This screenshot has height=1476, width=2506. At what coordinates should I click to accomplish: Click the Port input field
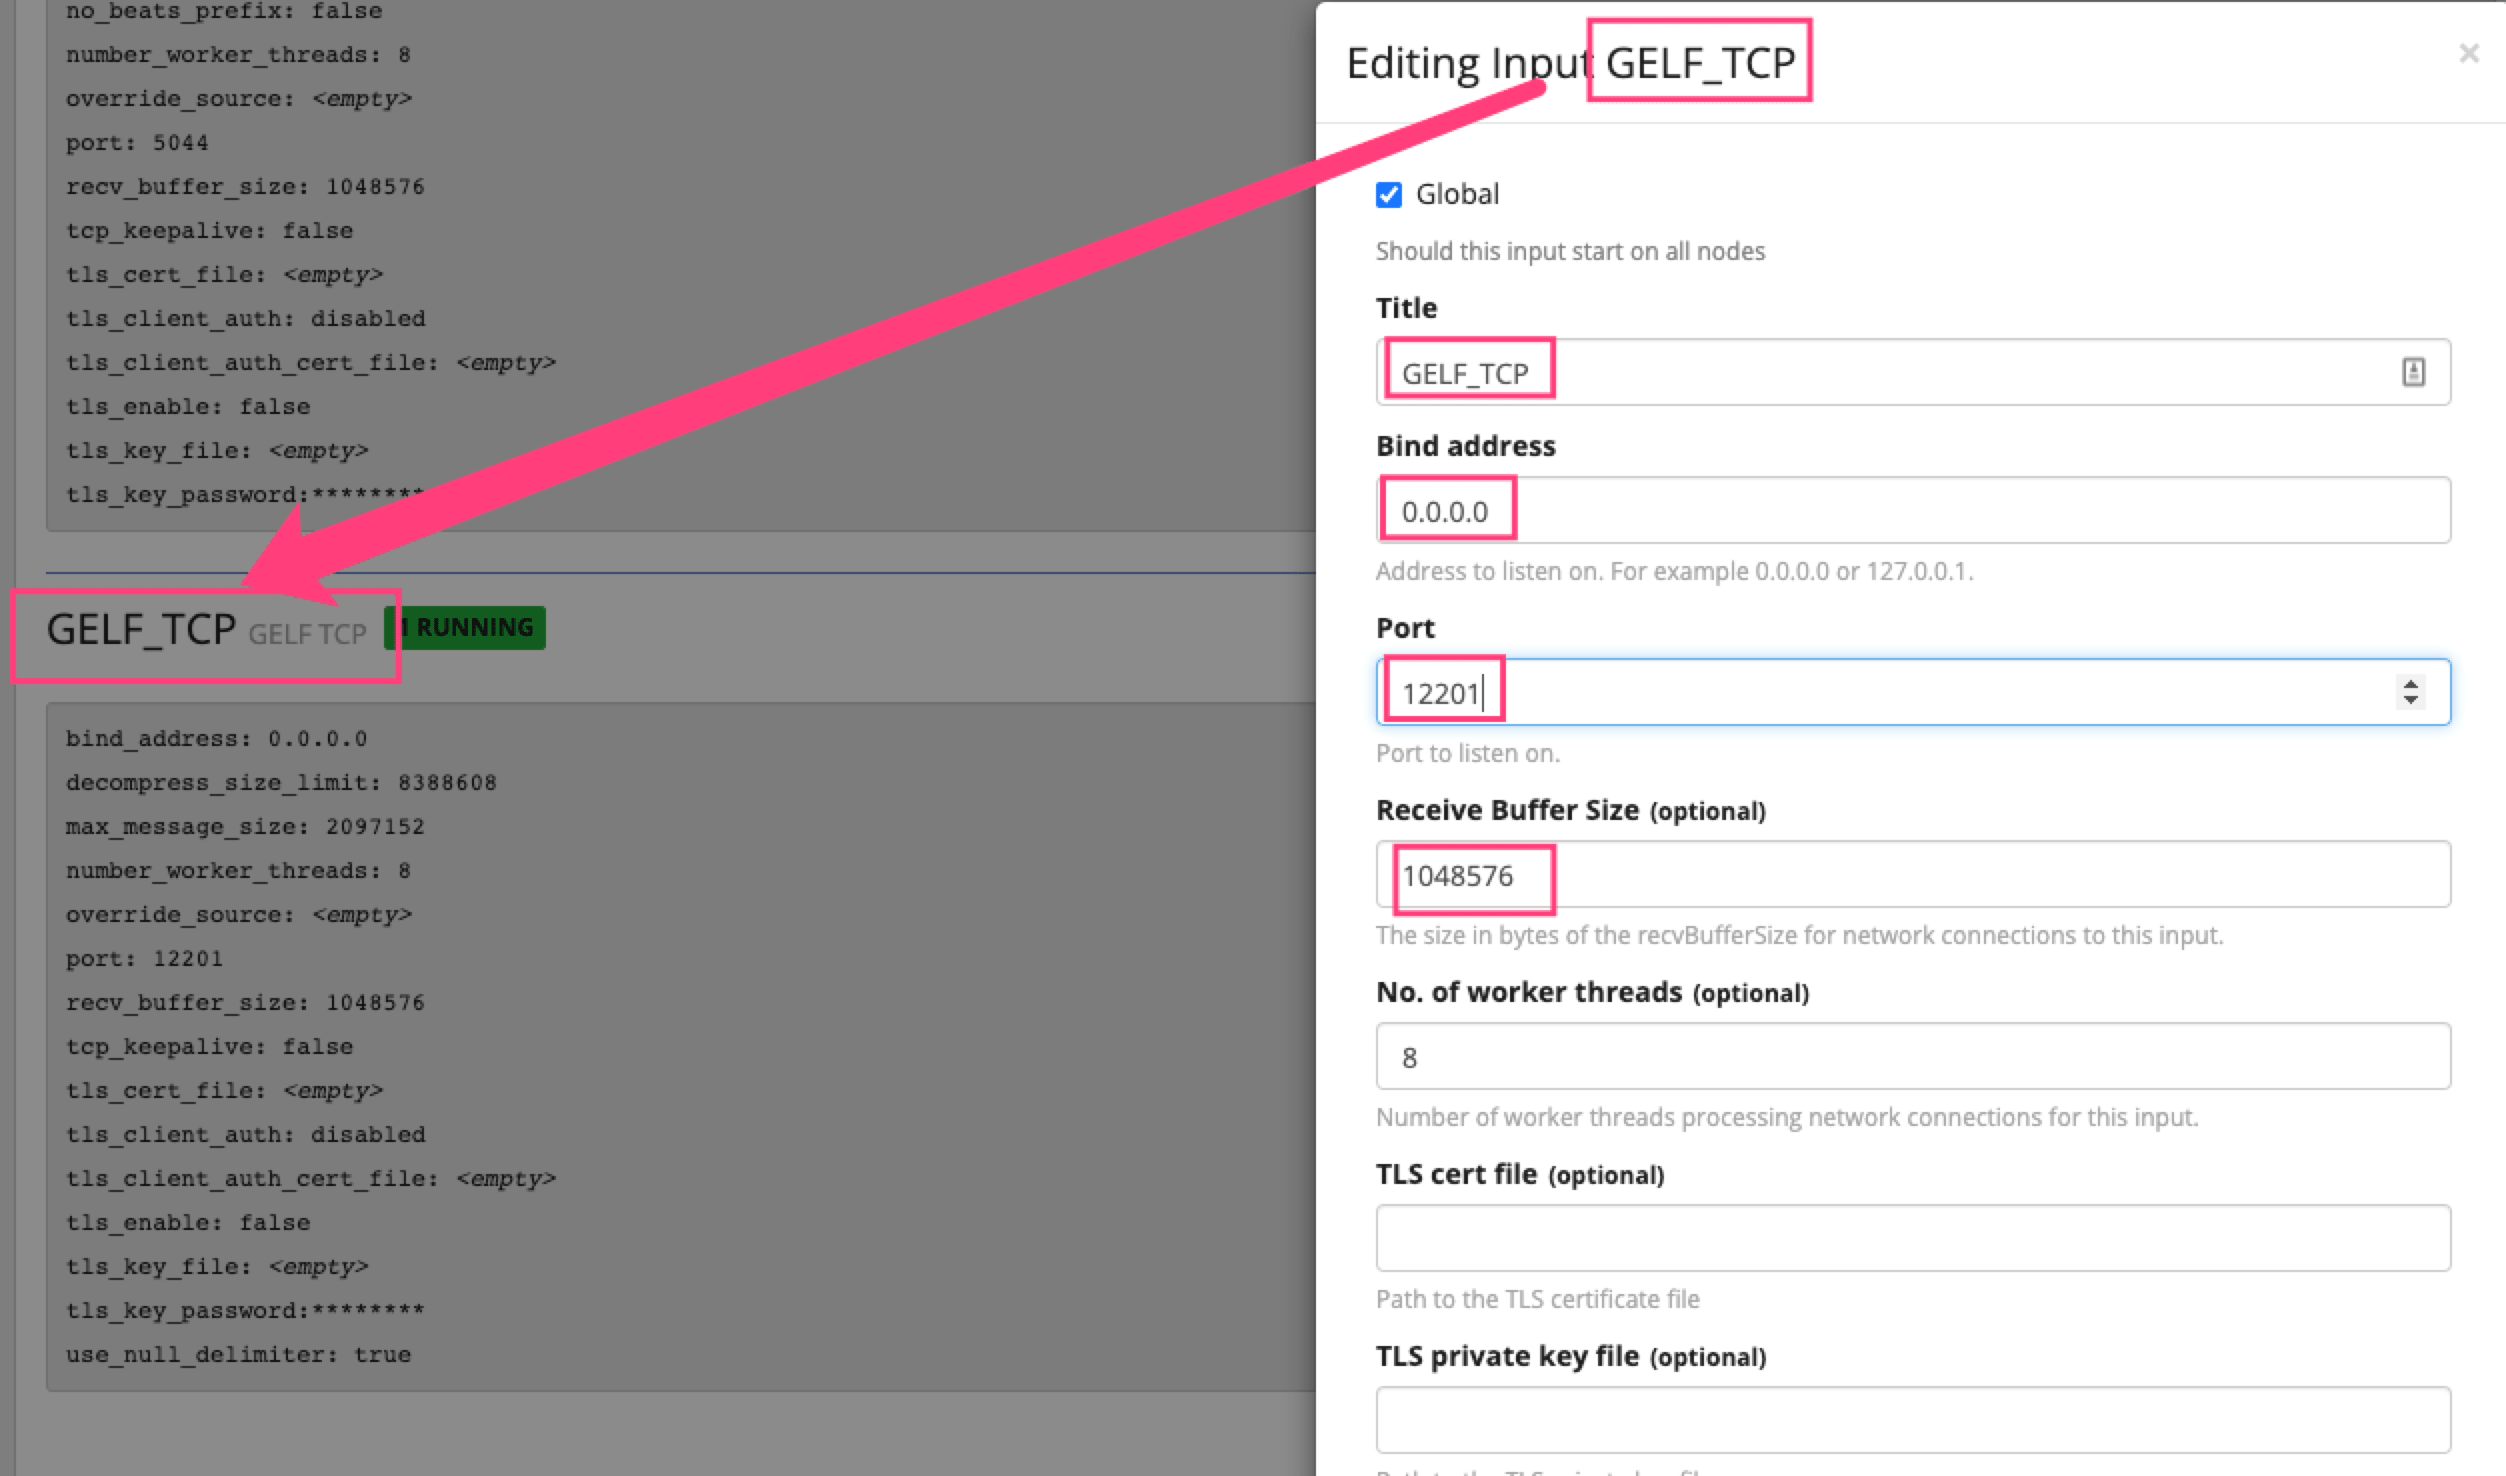click(1912, 692)
